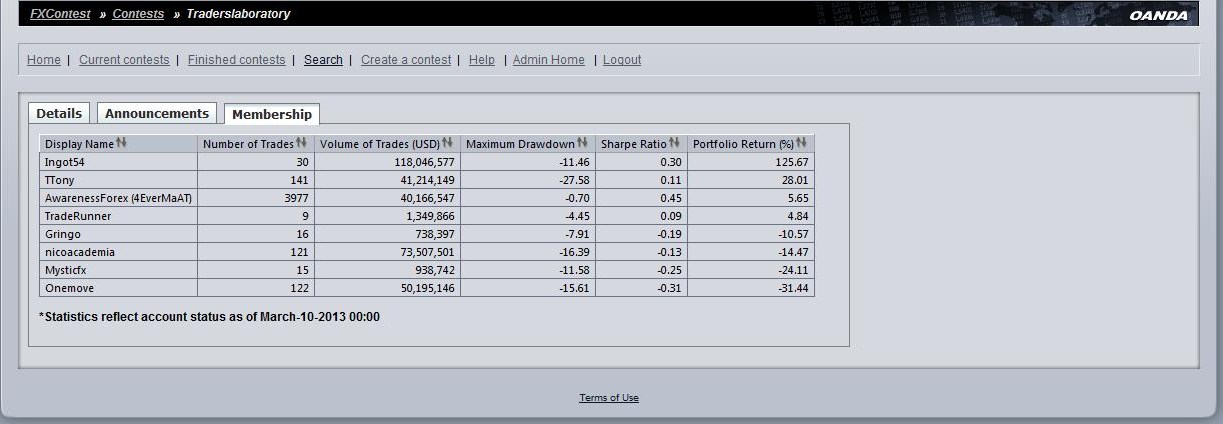
Task: Select AwarenessForex (4EverMaAT) name
Action: 118,198
